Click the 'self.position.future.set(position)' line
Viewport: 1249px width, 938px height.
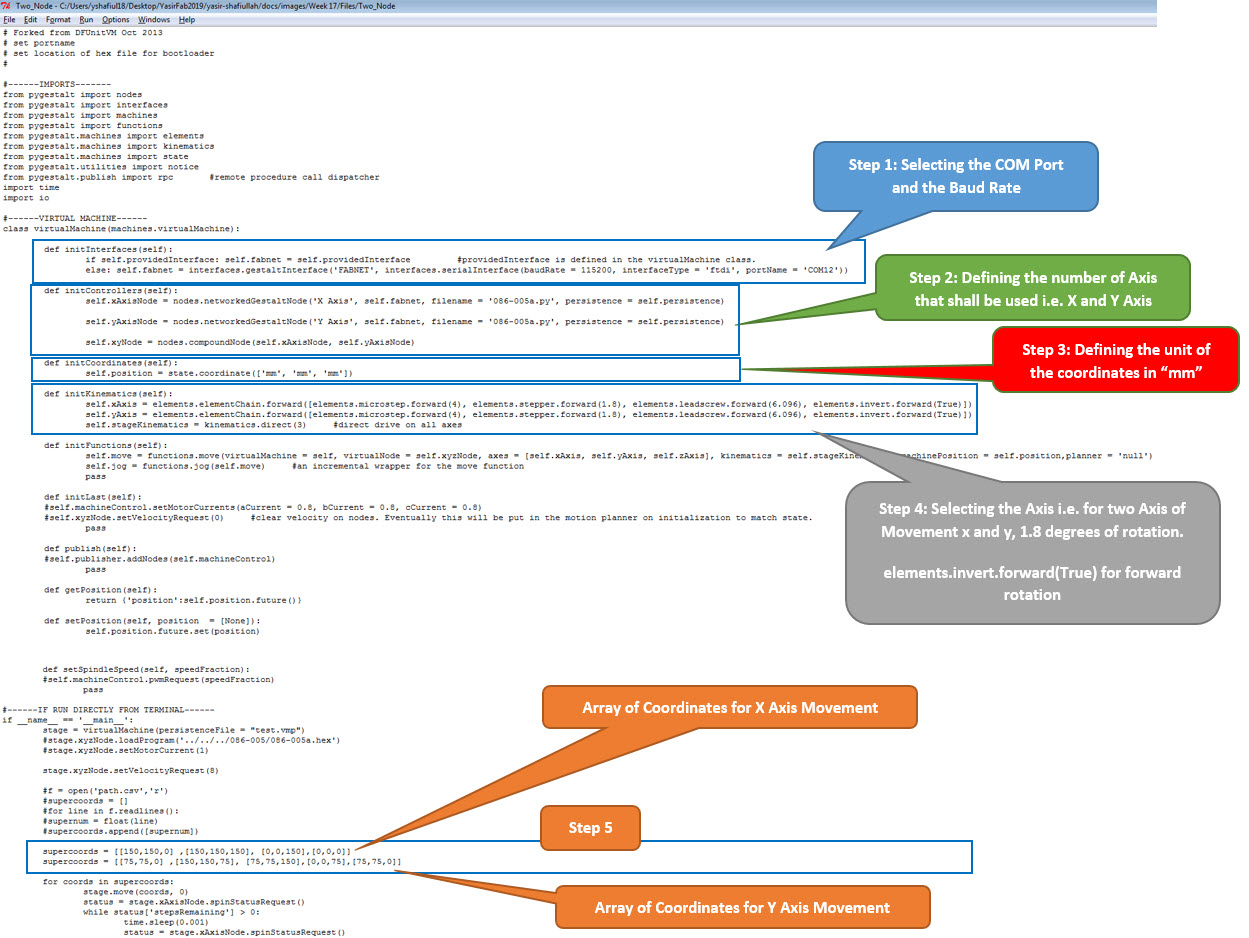pos(172,631)
